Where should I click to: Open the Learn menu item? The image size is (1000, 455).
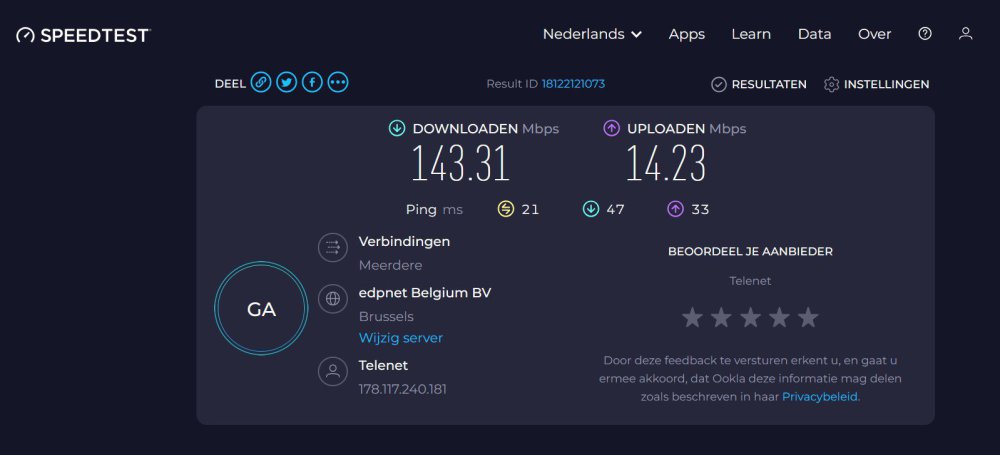[x=751, y=34]
